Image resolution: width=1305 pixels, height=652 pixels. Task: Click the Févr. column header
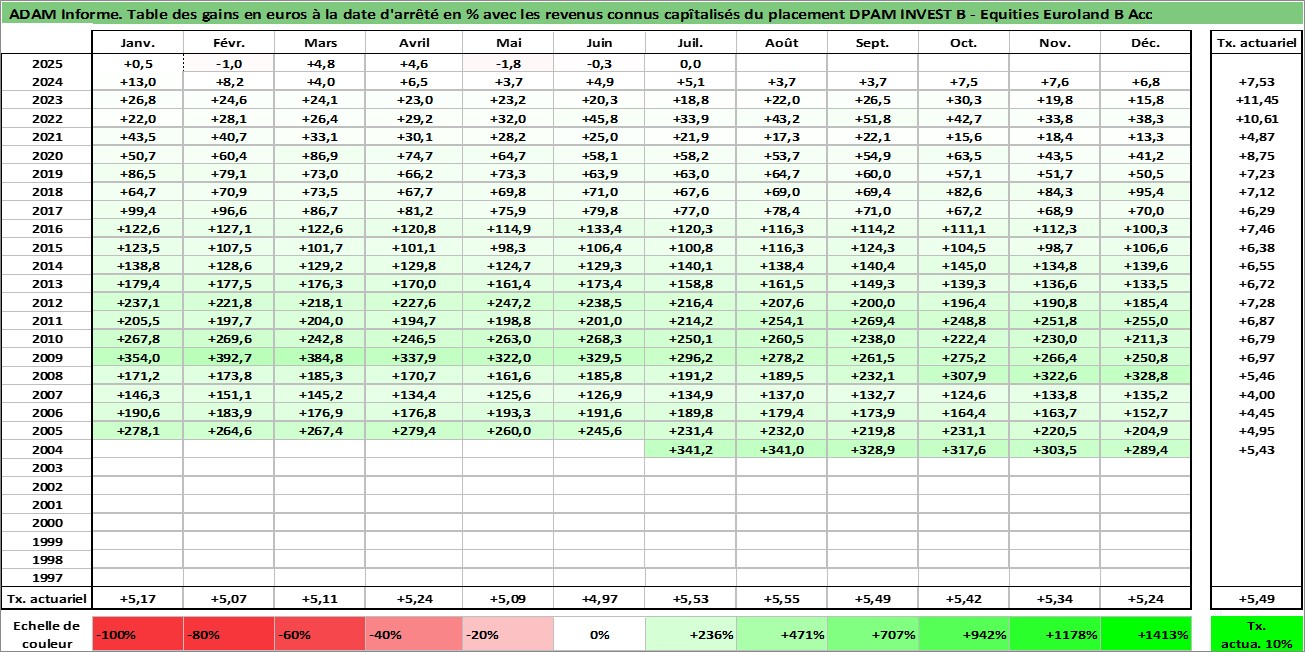coord(229,43)
